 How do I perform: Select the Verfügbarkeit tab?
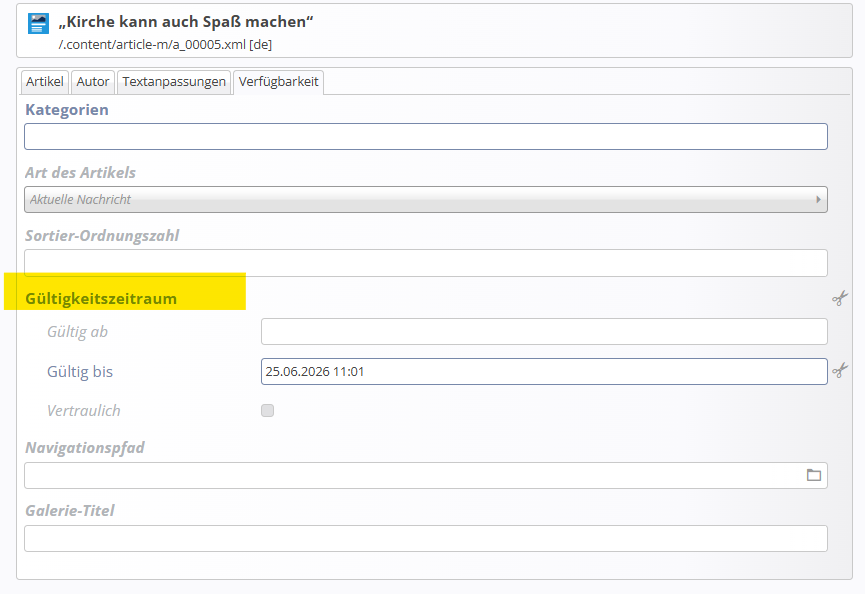point(279,82)
